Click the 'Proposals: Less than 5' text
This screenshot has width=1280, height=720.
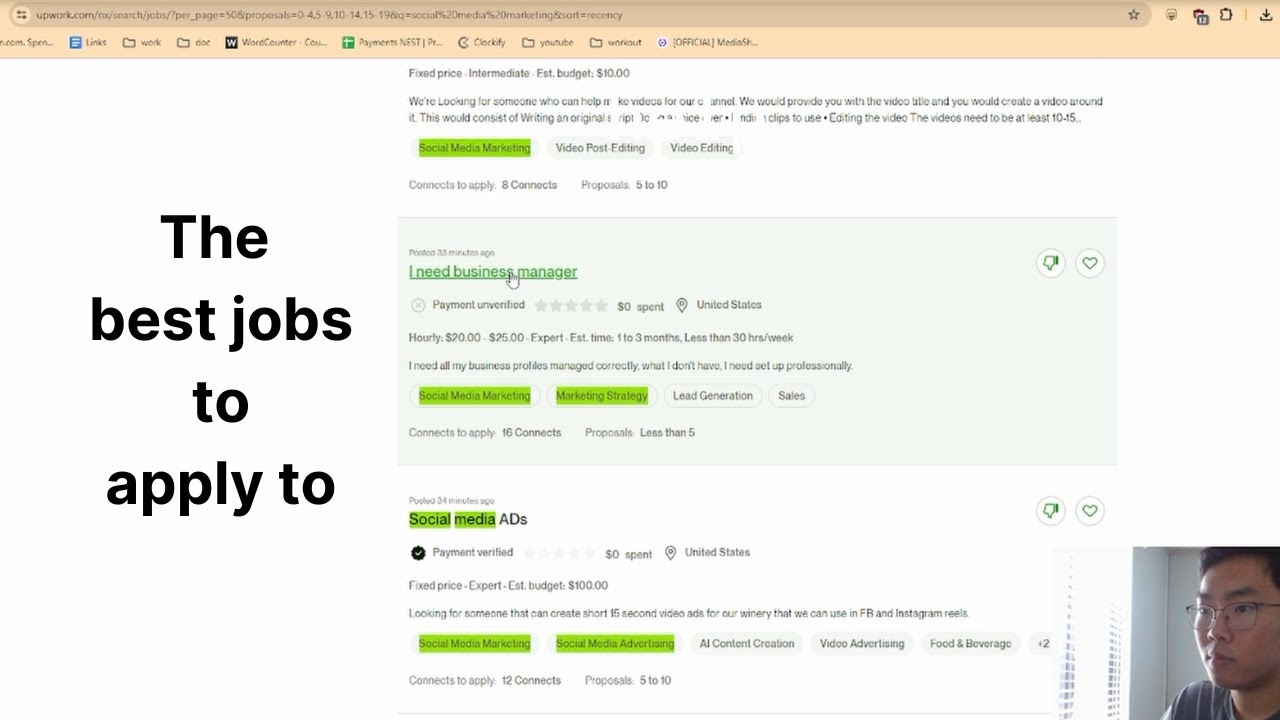[x=640, y=433]
